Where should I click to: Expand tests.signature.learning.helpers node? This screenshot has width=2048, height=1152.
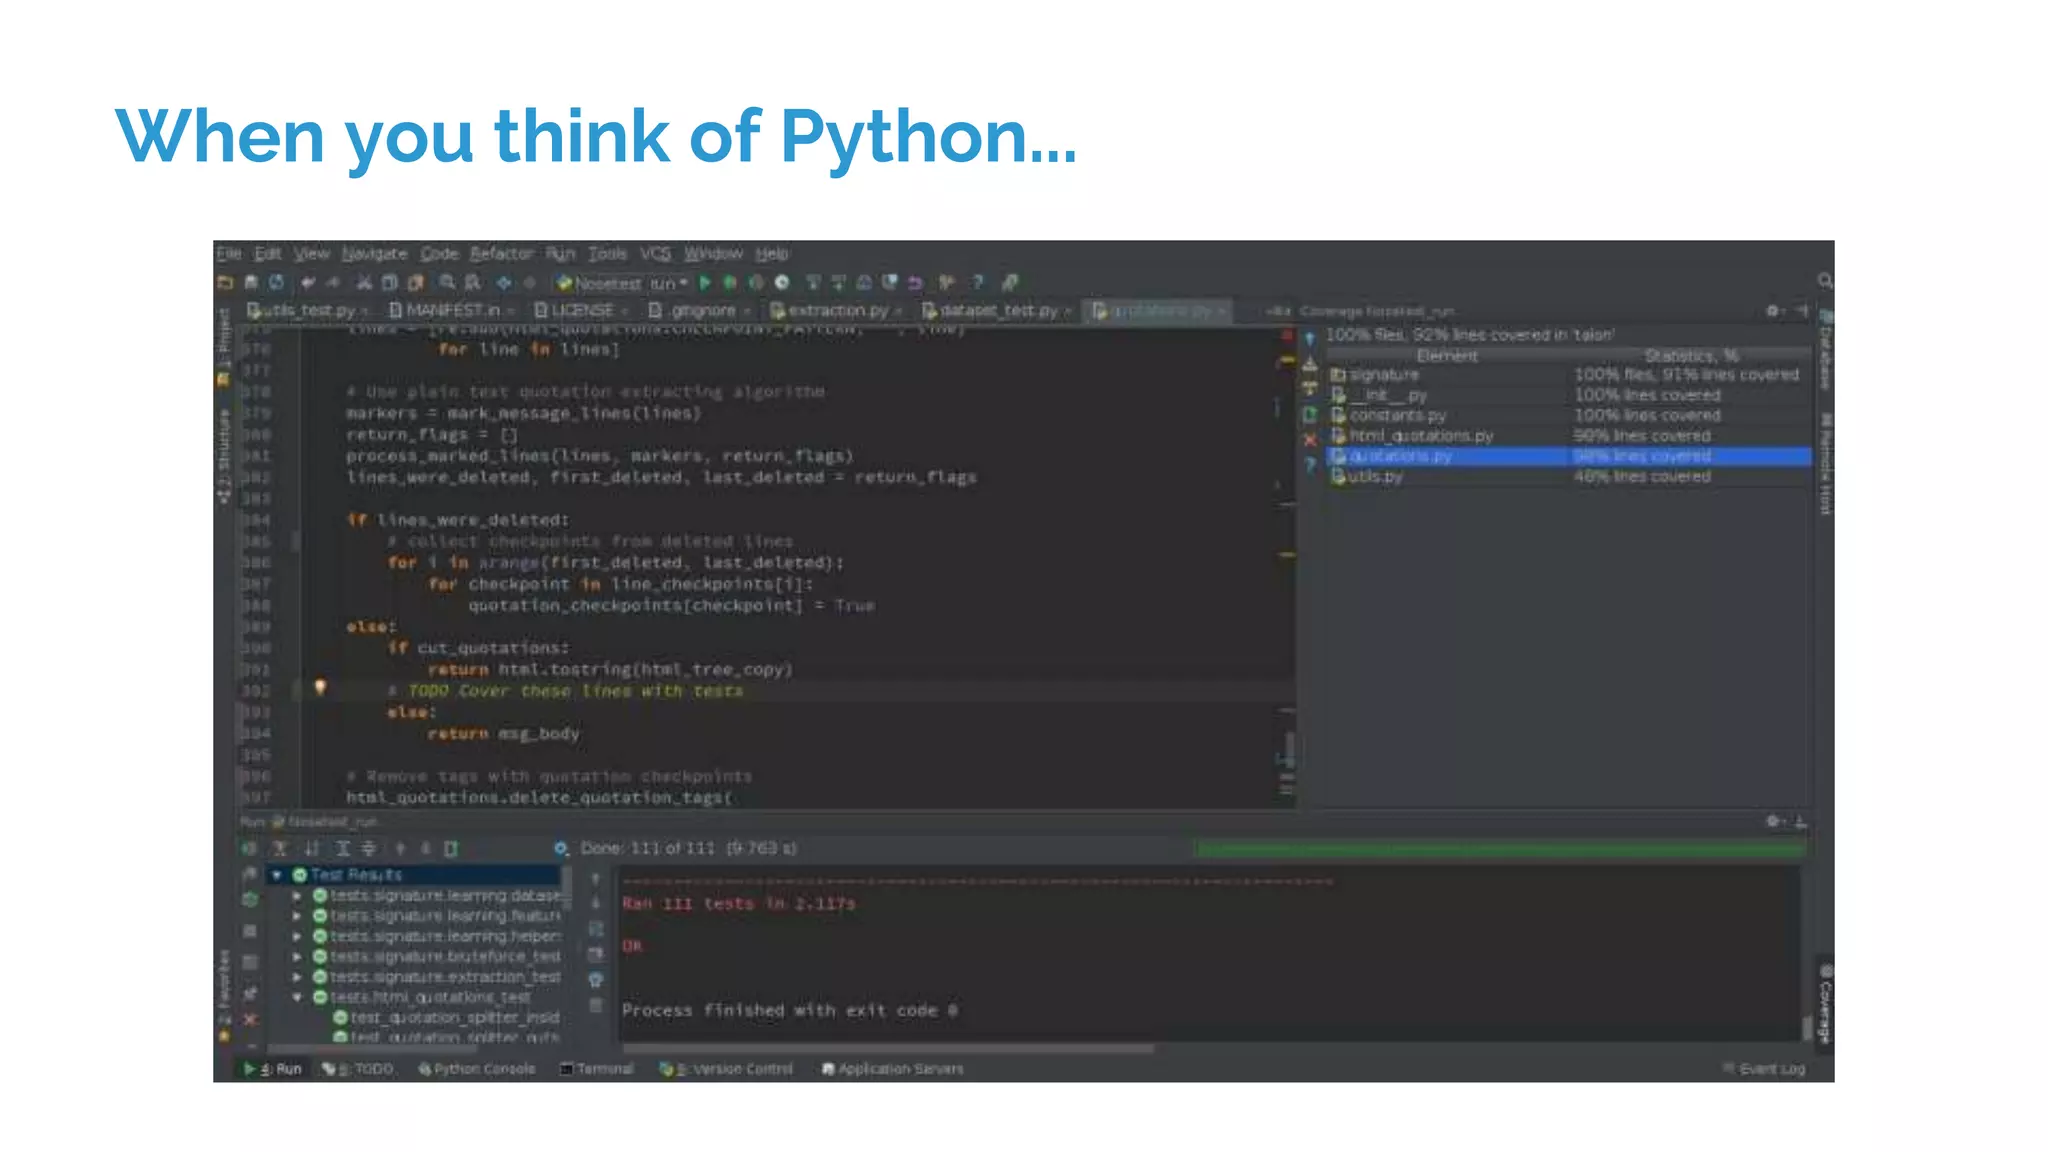pos(297,937)
